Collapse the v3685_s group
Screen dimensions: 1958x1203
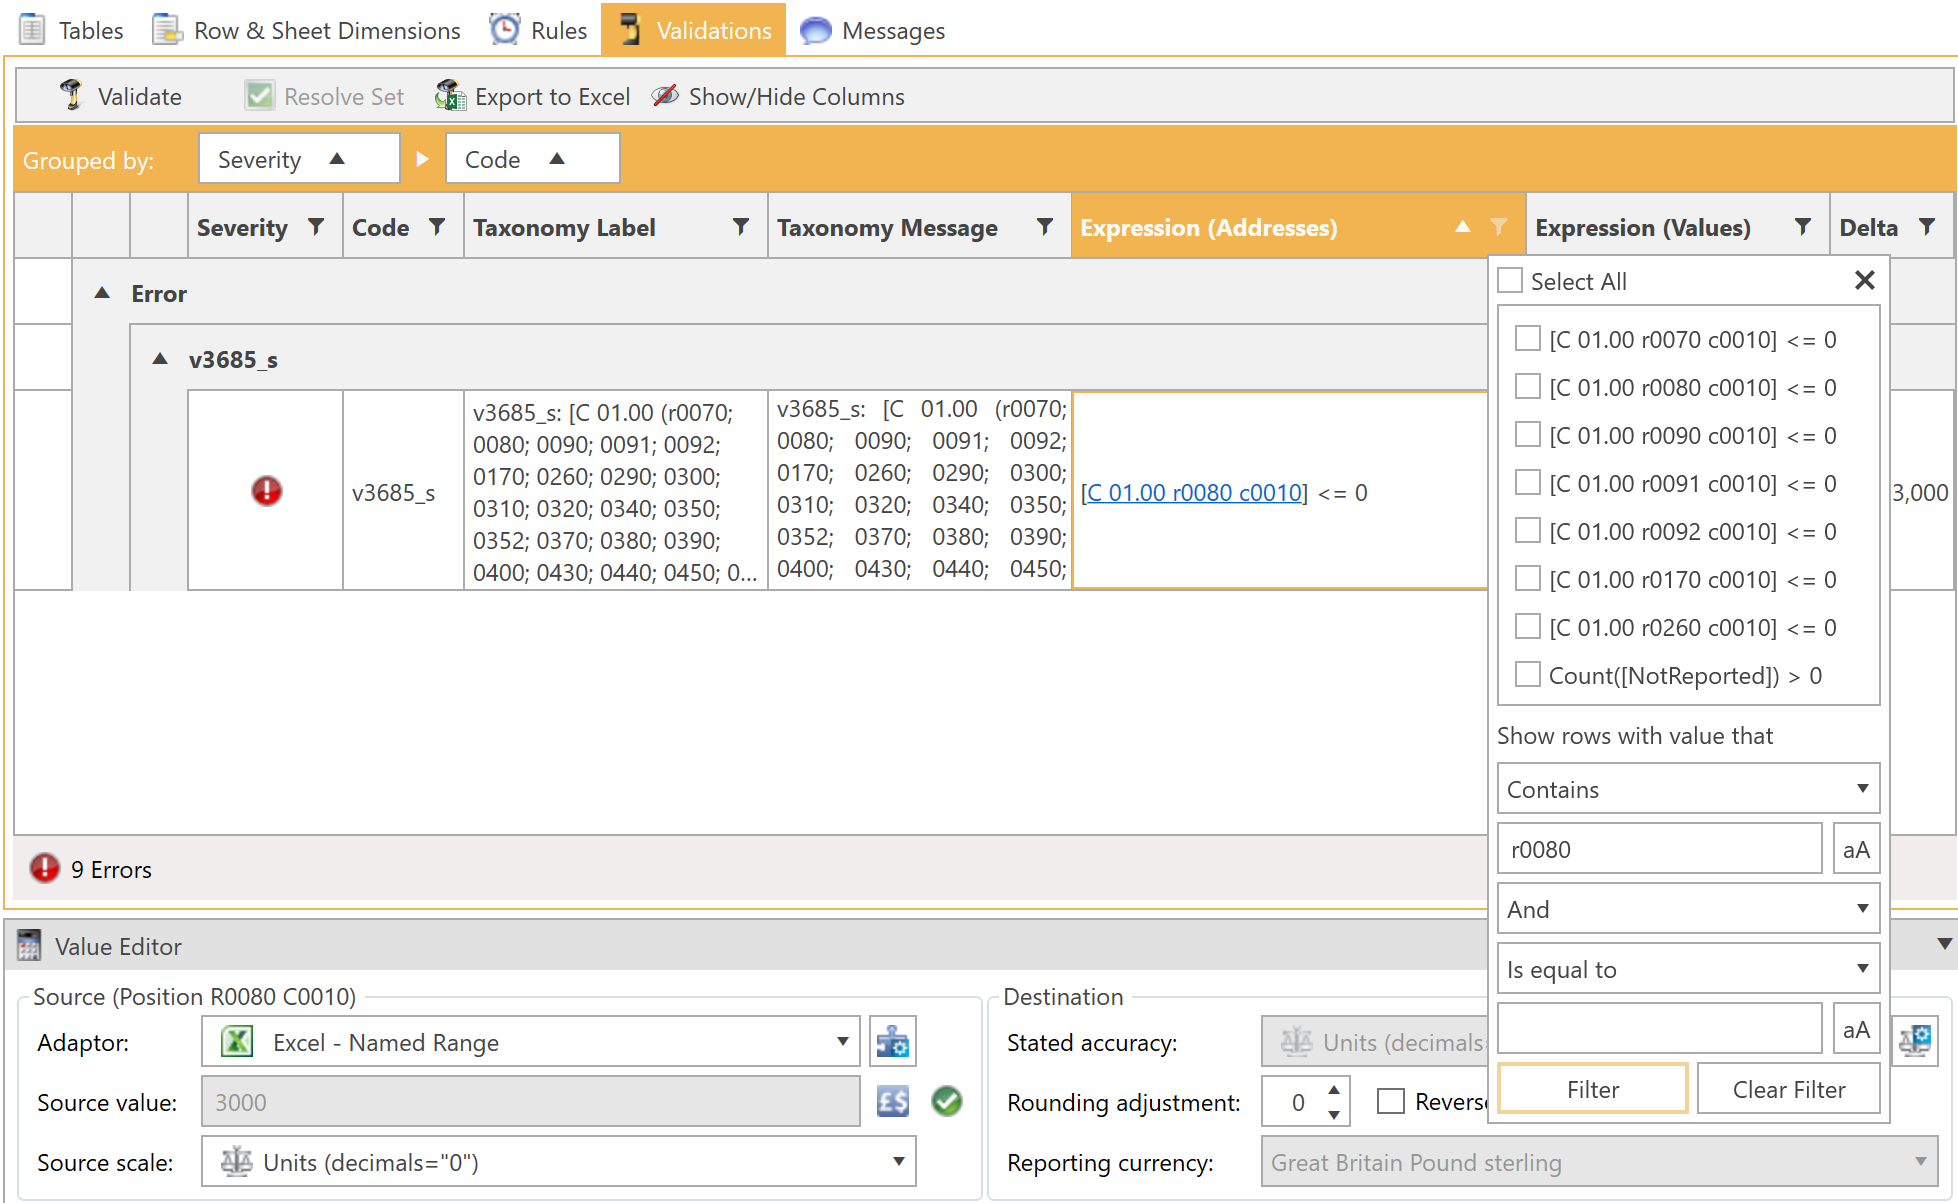tap(160, 359)
